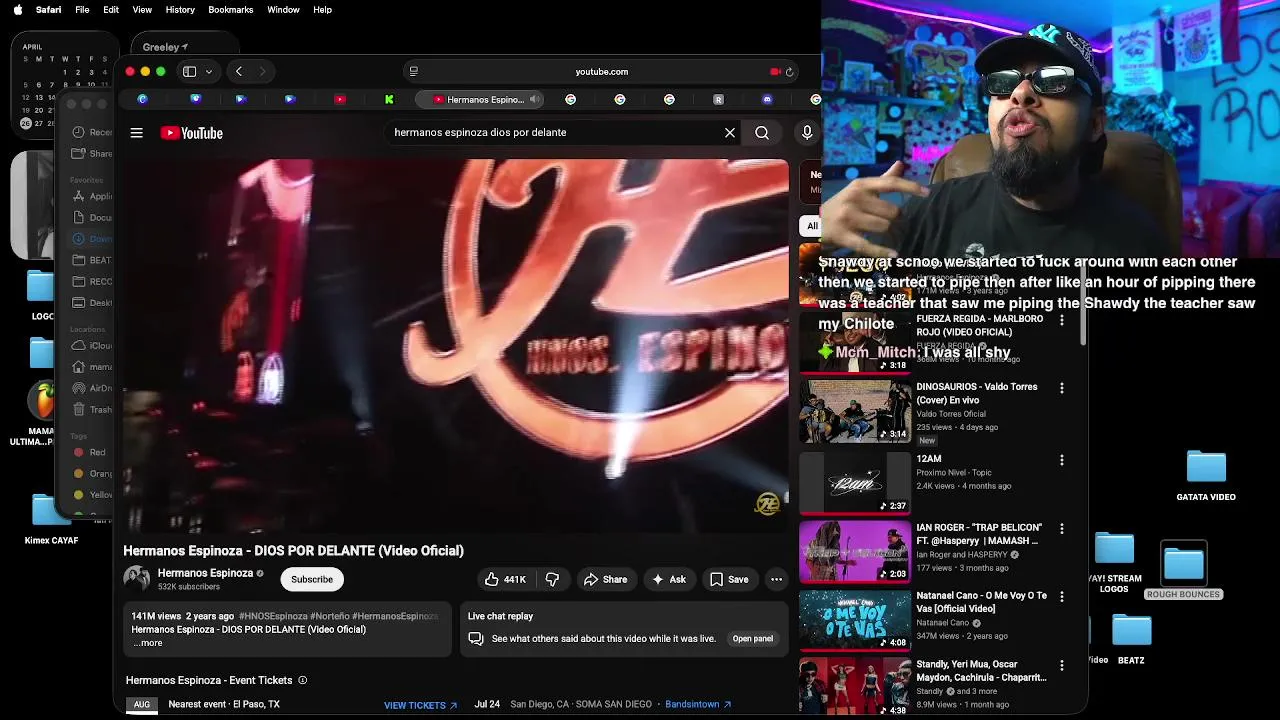
Task: Open more actions ellipsis under video
Action: (776, 579)
